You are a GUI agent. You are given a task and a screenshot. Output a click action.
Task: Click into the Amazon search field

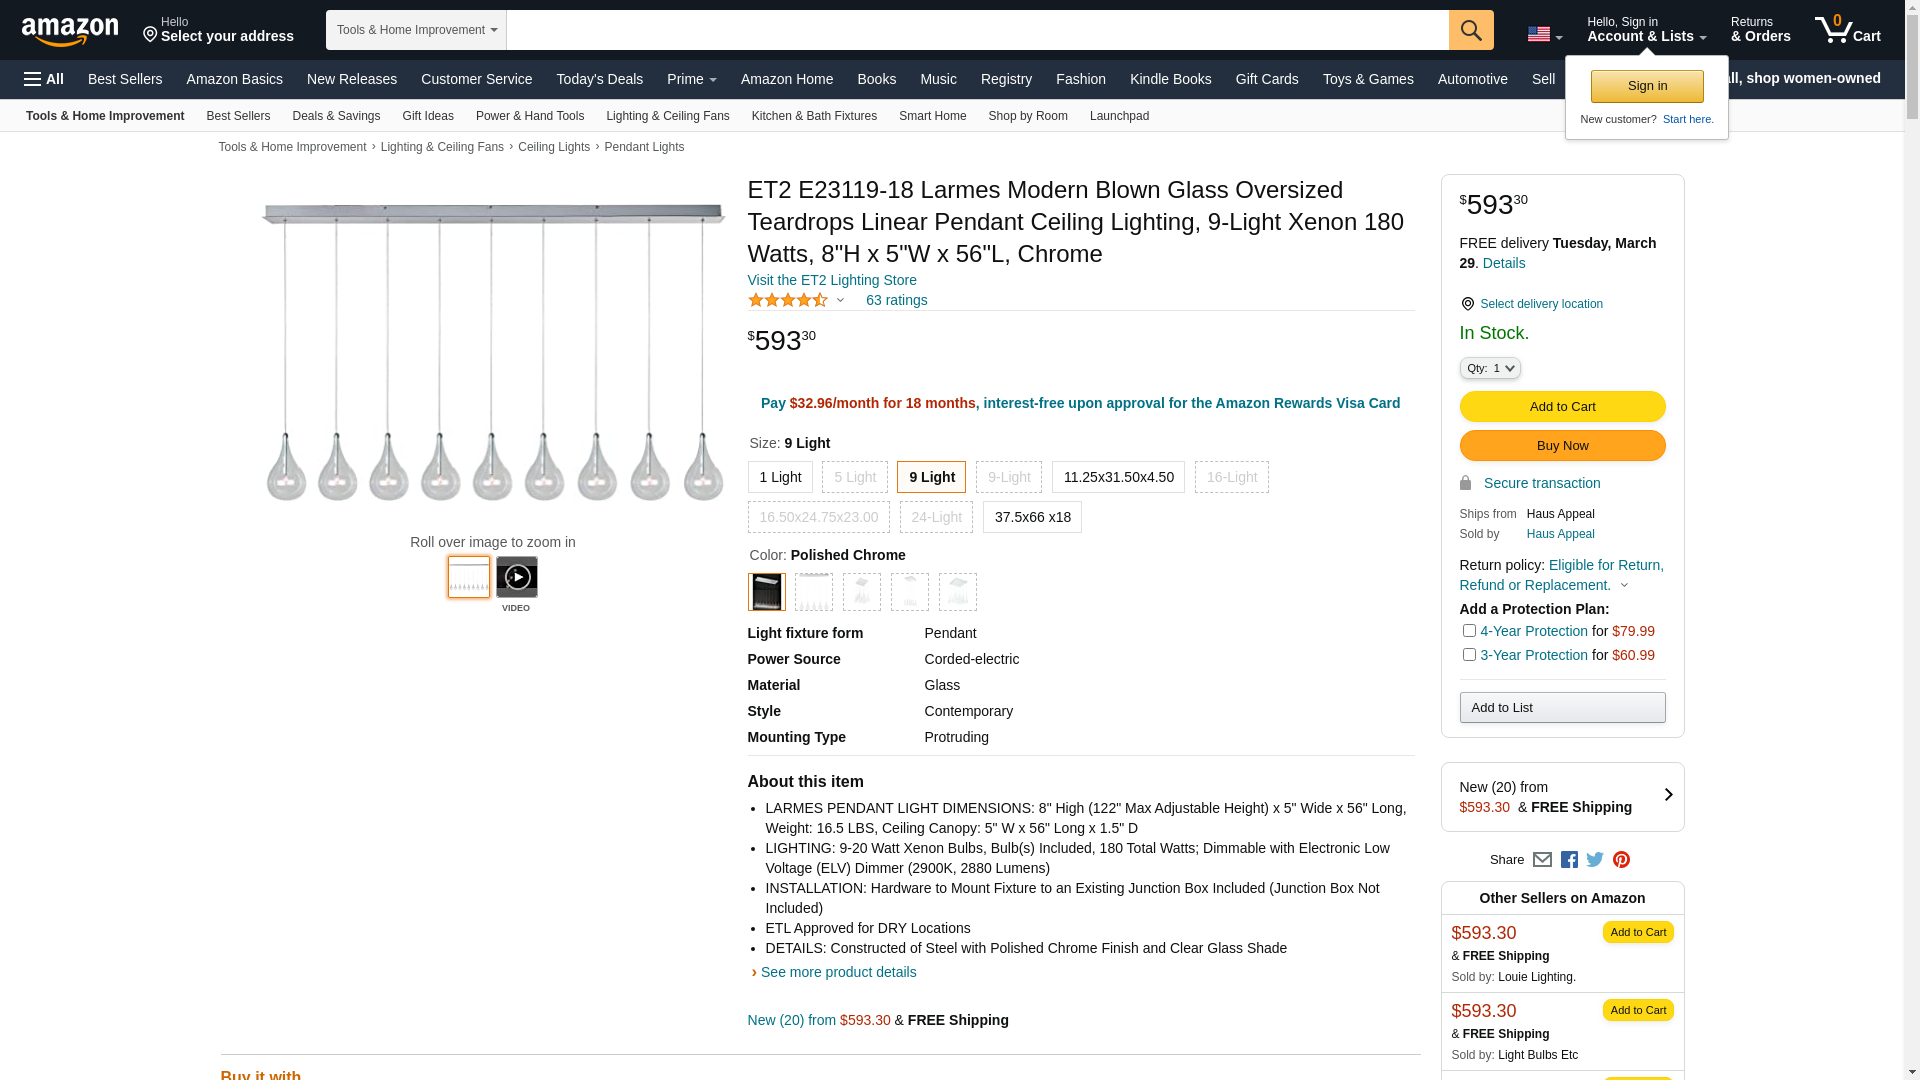click(x=976, y=30)
